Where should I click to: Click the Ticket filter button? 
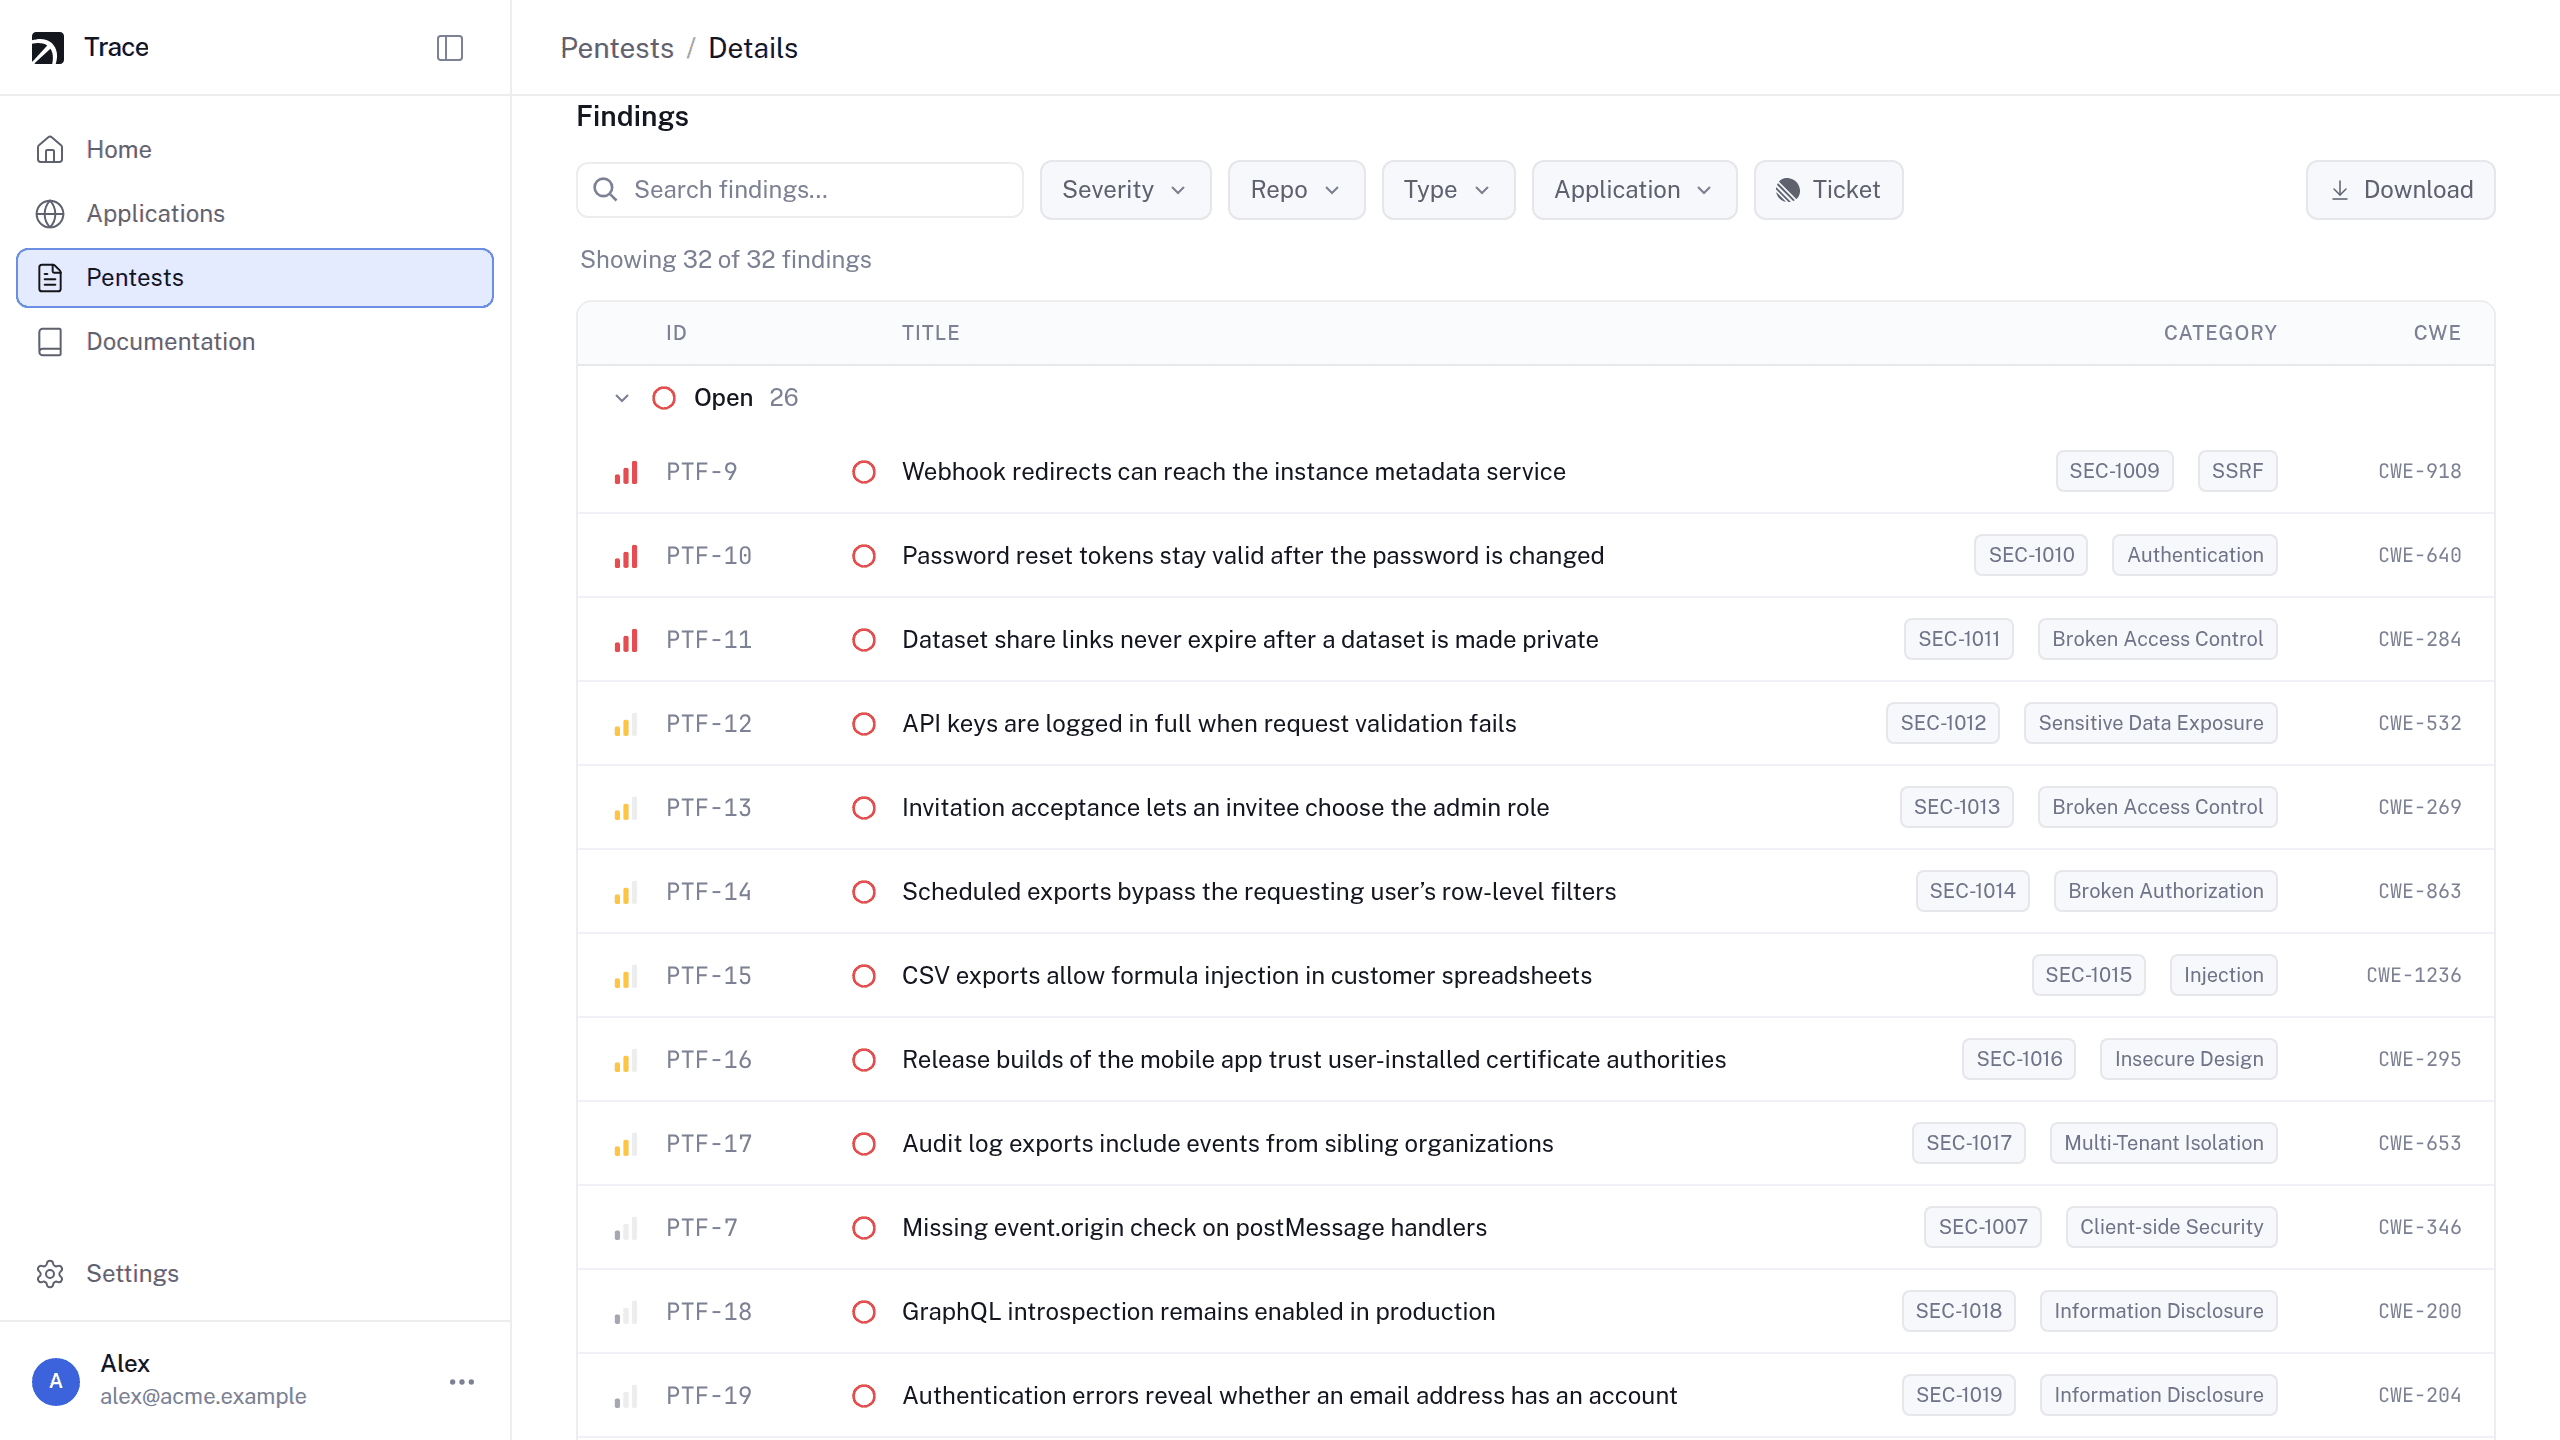1828,190
